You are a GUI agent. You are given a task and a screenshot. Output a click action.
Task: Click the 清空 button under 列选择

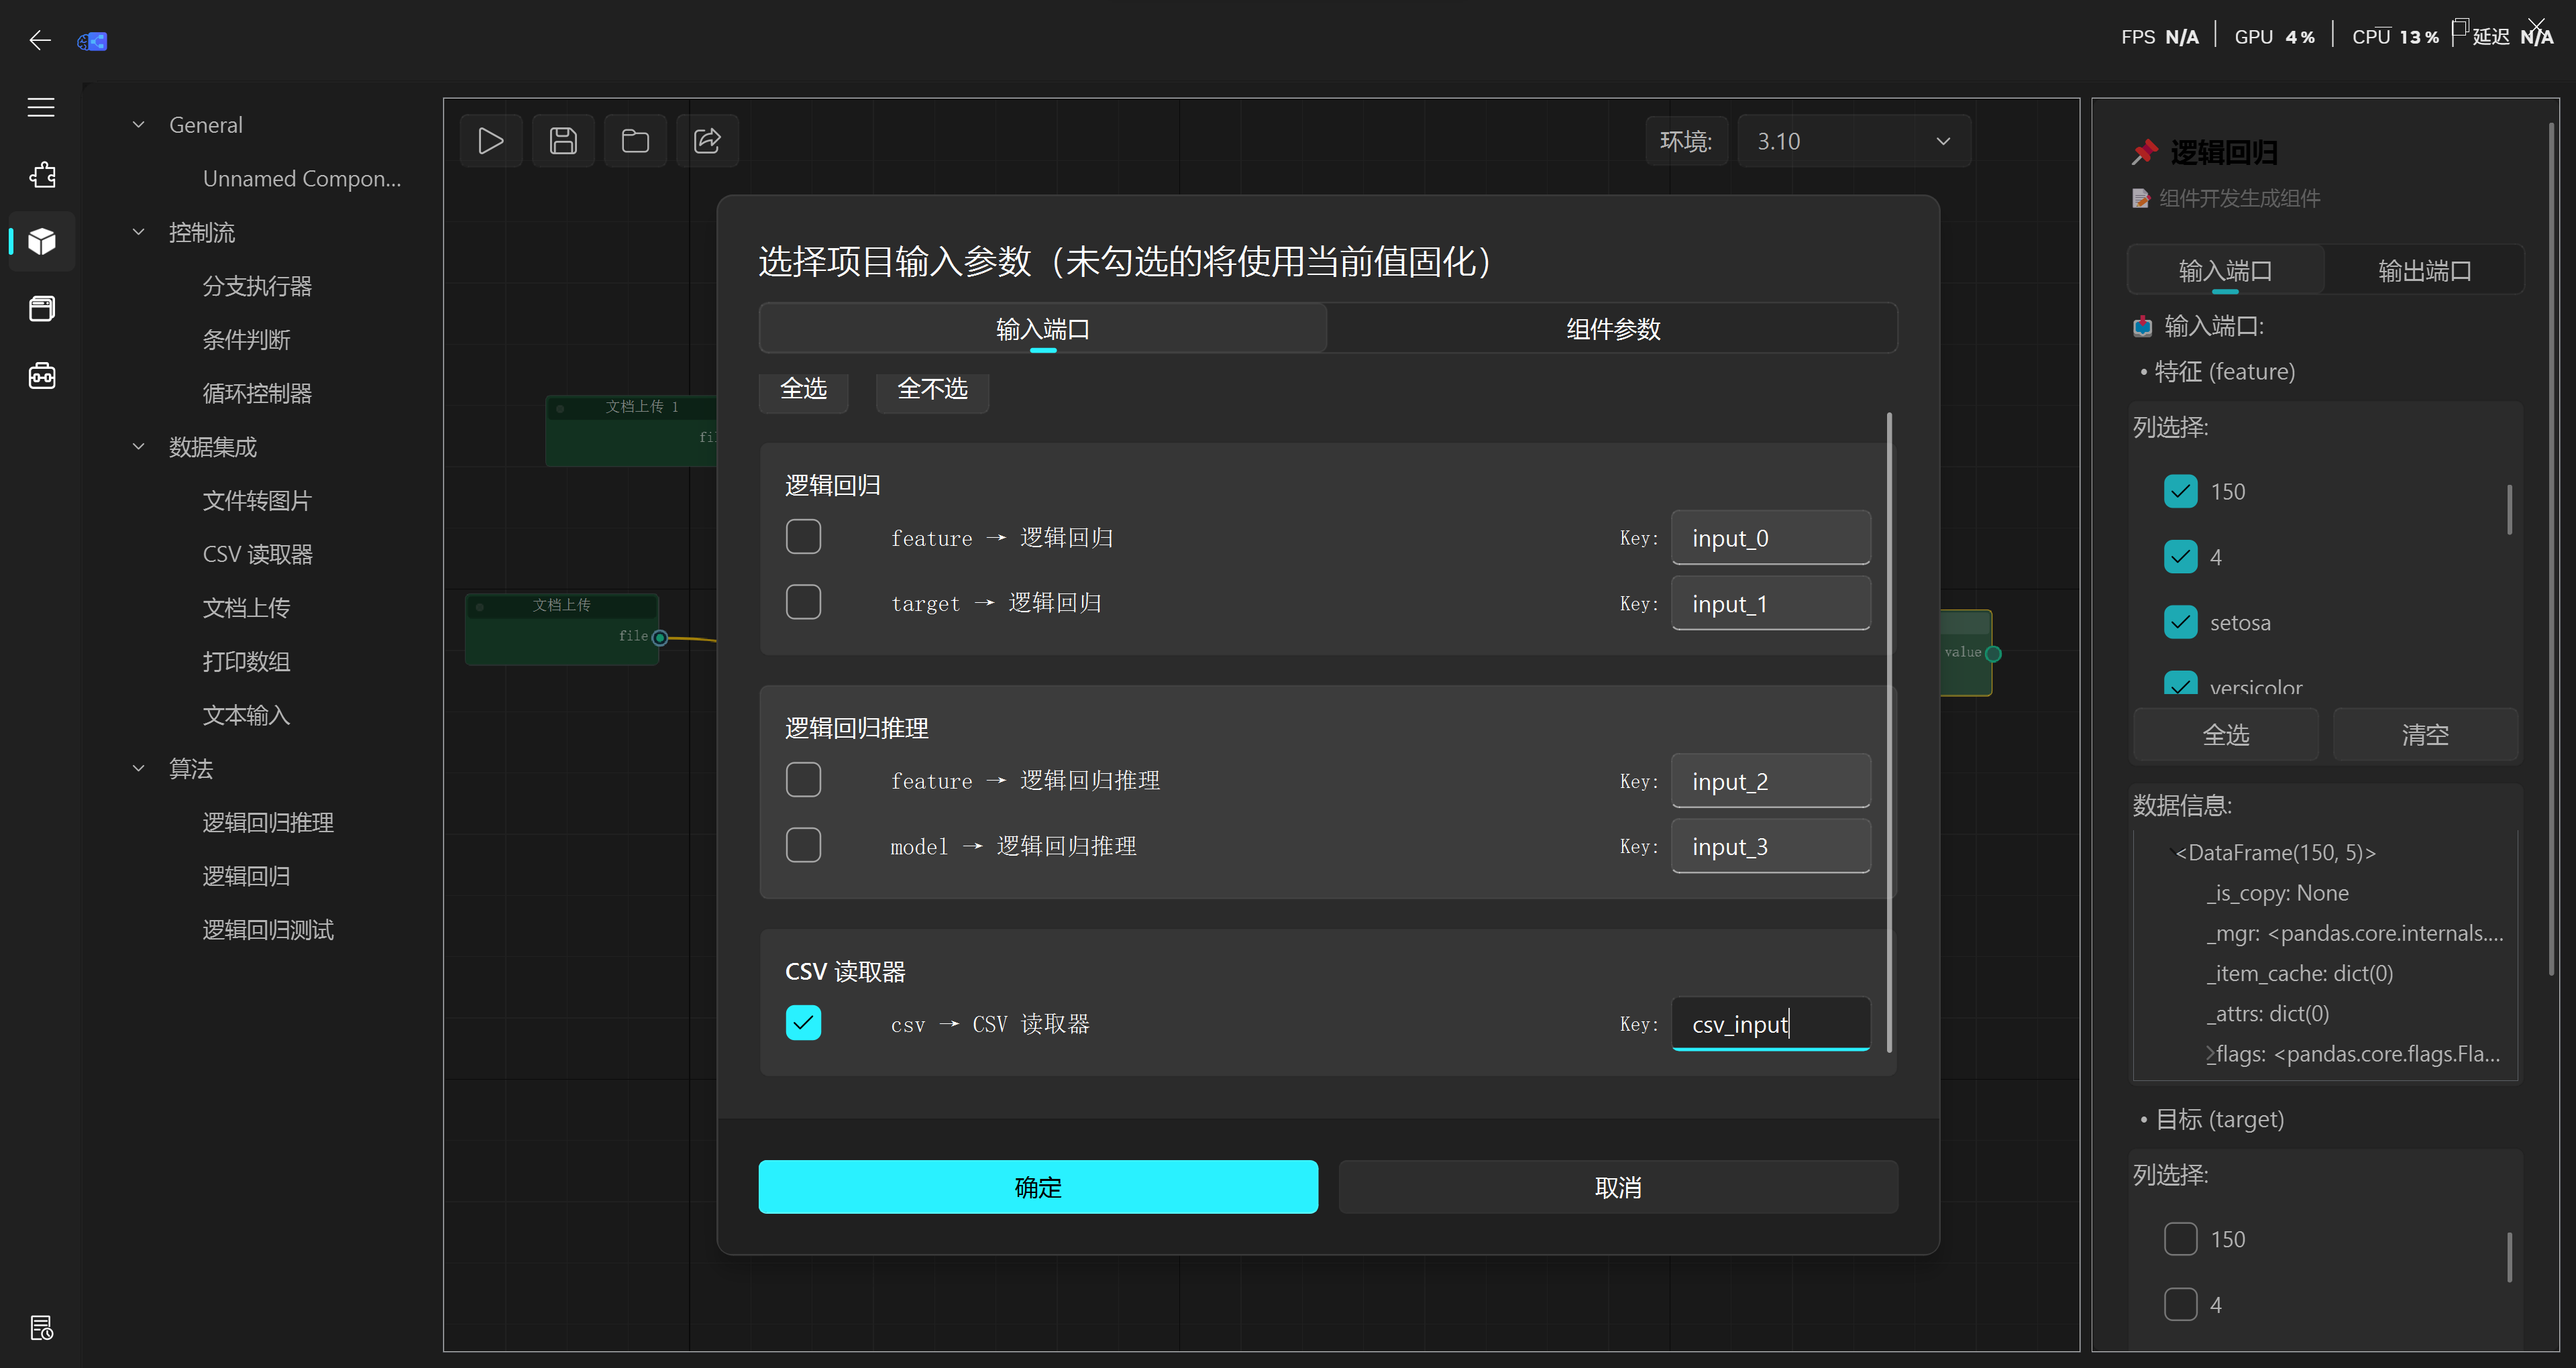[2425, 735]
